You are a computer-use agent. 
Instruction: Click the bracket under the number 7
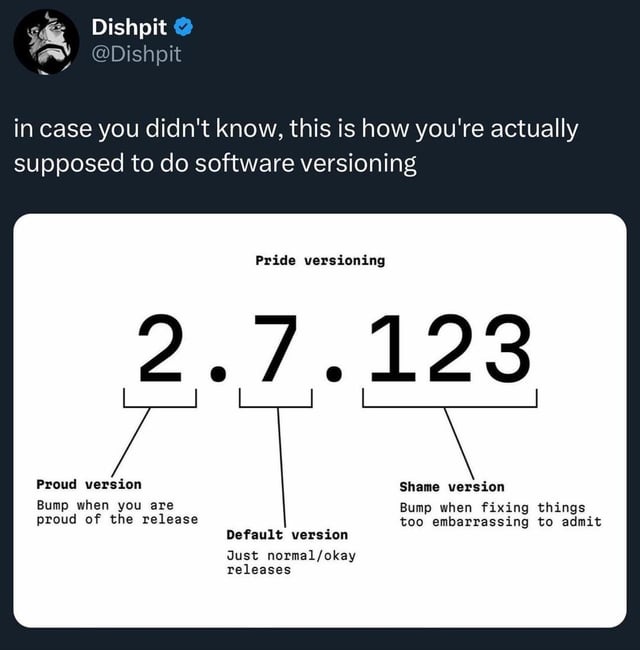[276, 398]
